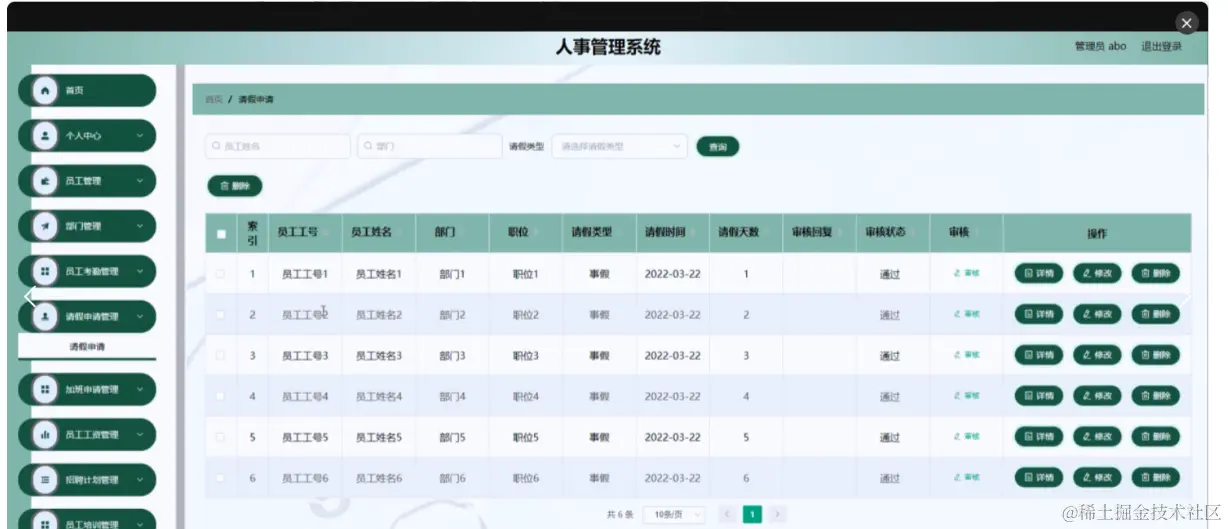Image resolution: width=1228 pixels, height=529 pixels.
Task: Open the 10条/页 page size dropdown
Action: (674, 514)
